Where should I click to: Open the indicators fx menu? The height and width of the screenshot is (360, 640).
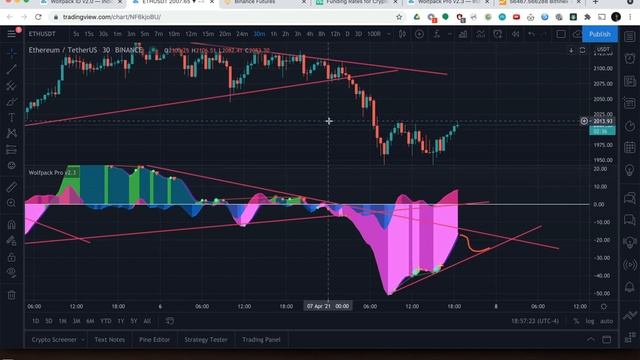[437, 34]
